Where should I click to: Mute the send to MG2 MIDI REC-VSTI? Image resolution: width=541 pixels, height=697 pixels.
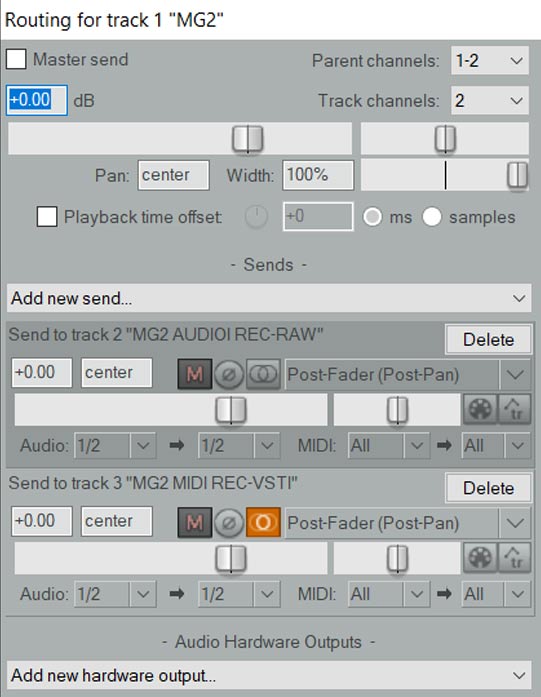point(194,523)
